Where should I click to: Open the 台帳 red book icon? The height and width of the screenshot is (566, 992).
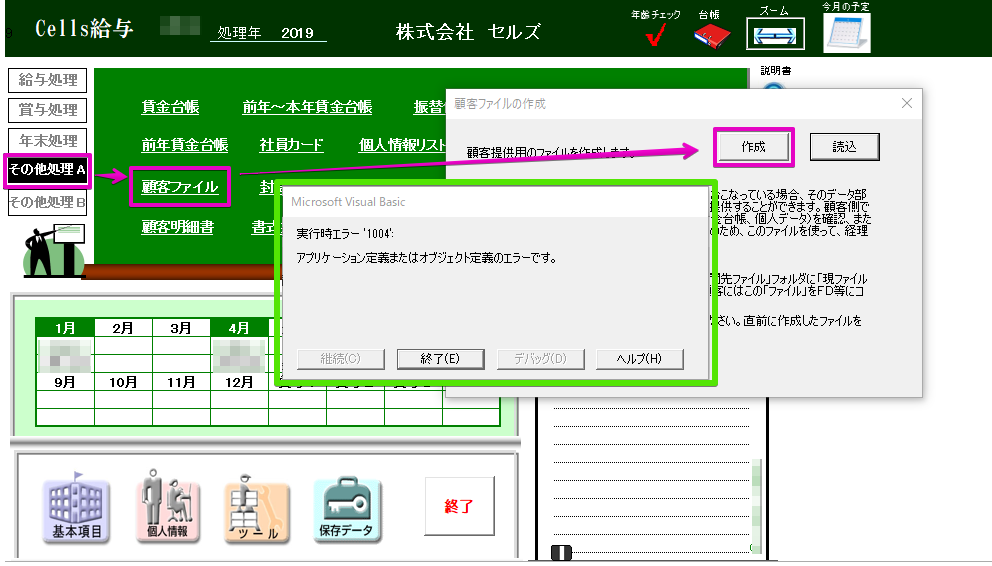(712, 37)
